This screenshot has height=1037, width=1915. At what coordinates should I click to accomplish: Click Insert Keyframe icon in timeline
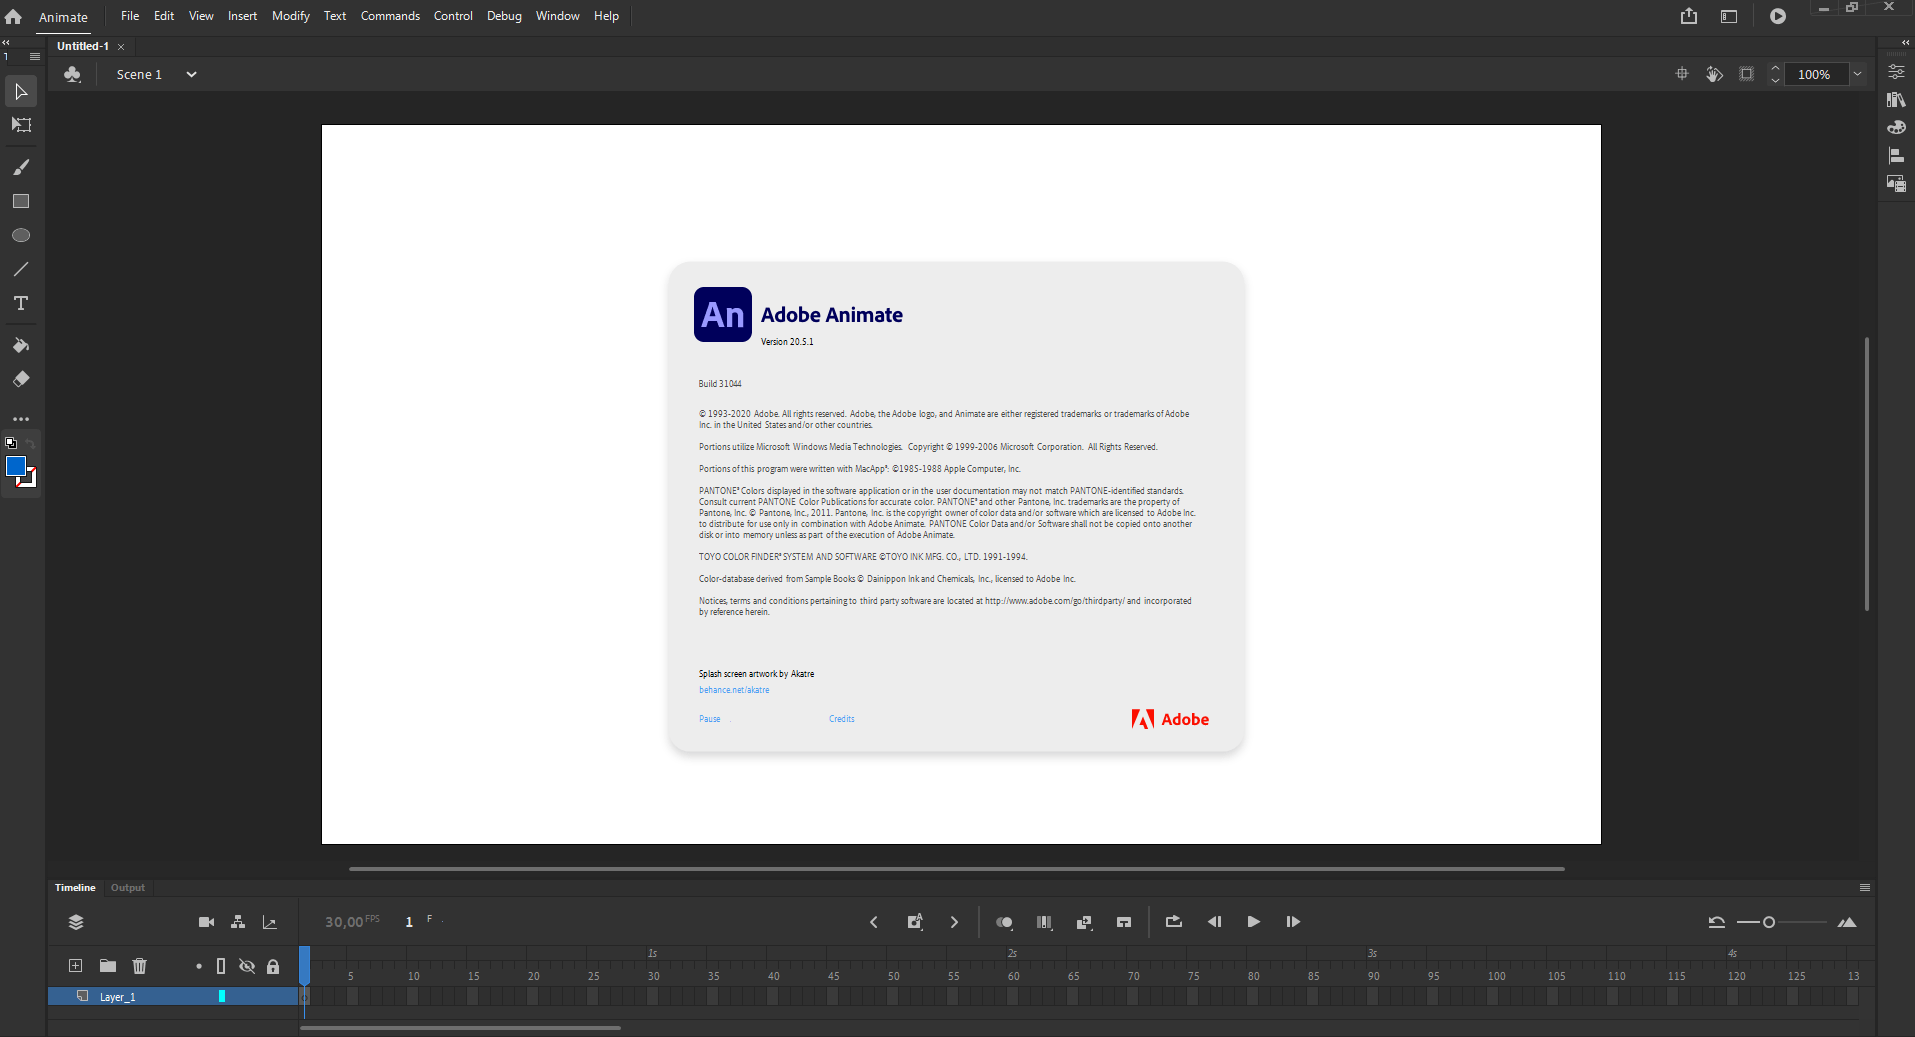(914, 922)
